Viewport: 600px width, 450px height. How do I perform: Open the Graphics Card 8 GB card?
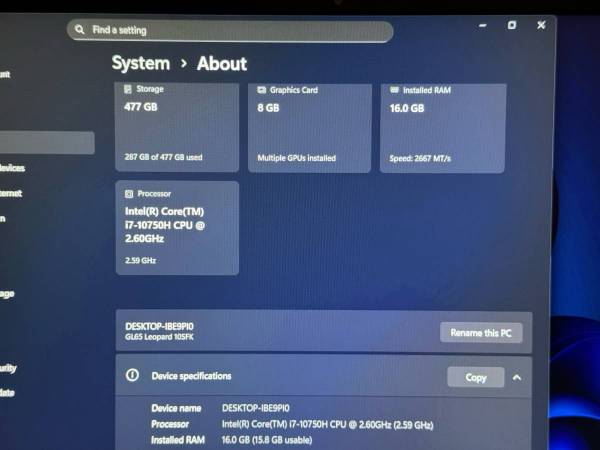[x=309, y=127]
